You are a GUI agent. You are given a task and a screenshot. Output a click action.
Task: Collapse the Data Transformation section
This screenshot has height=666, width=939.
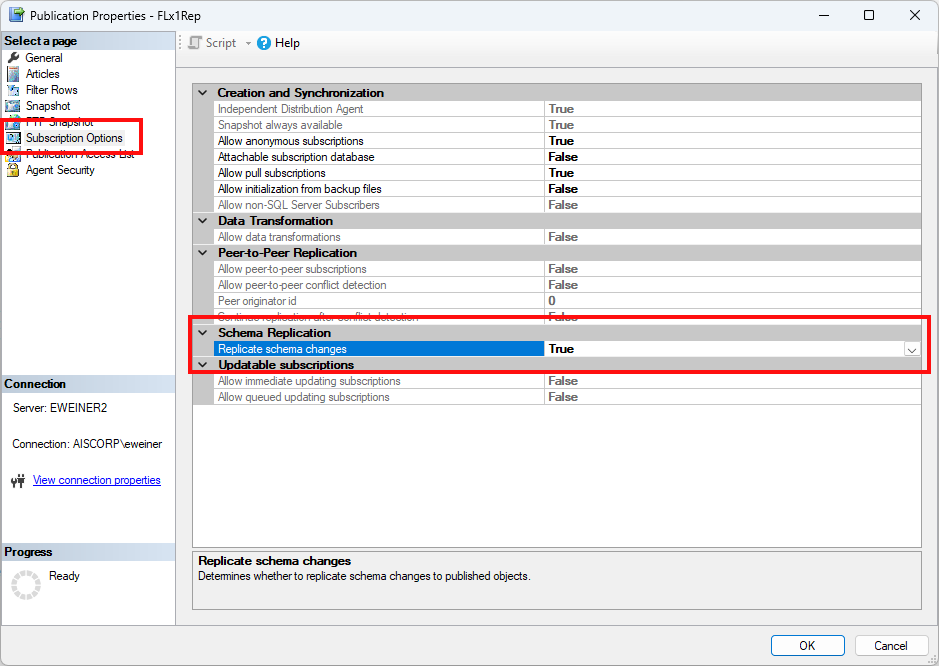(x=201, y=220)
